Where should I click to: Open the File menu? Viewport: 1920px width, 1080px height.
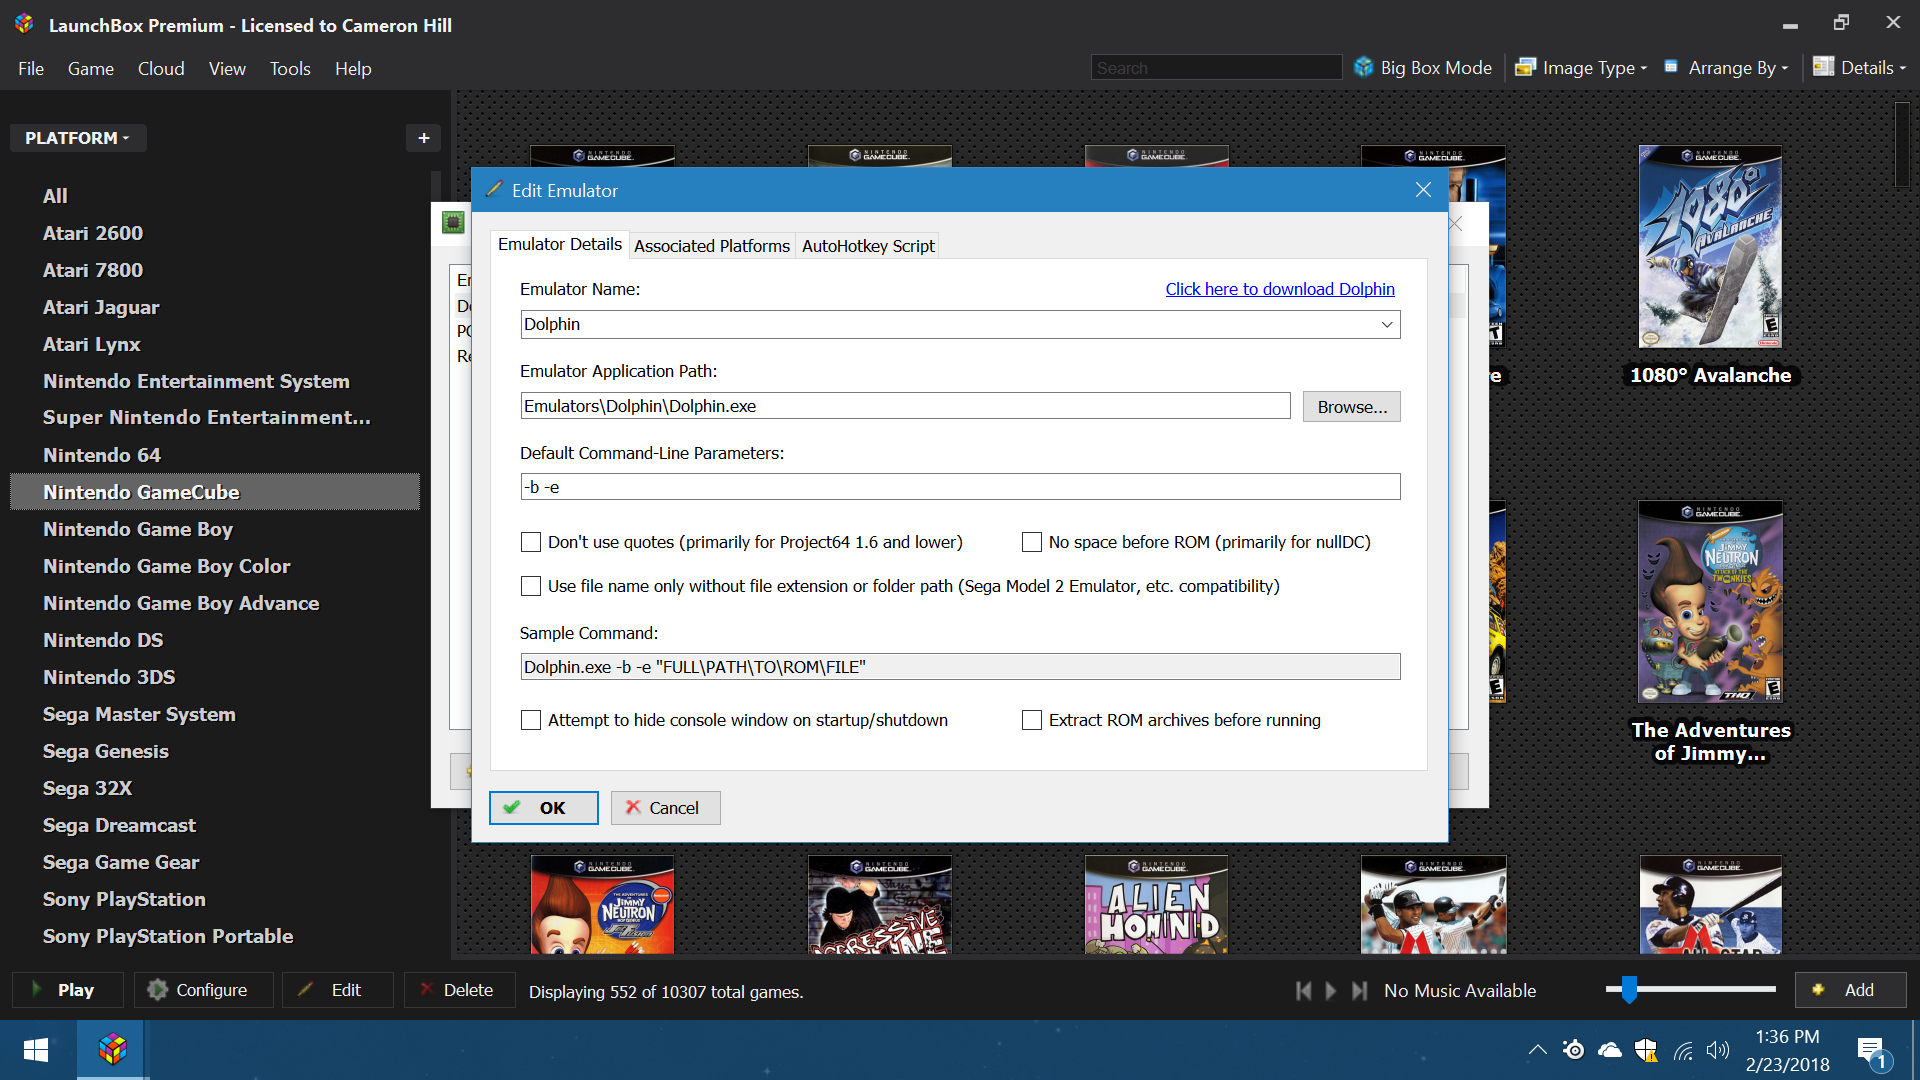31,69
